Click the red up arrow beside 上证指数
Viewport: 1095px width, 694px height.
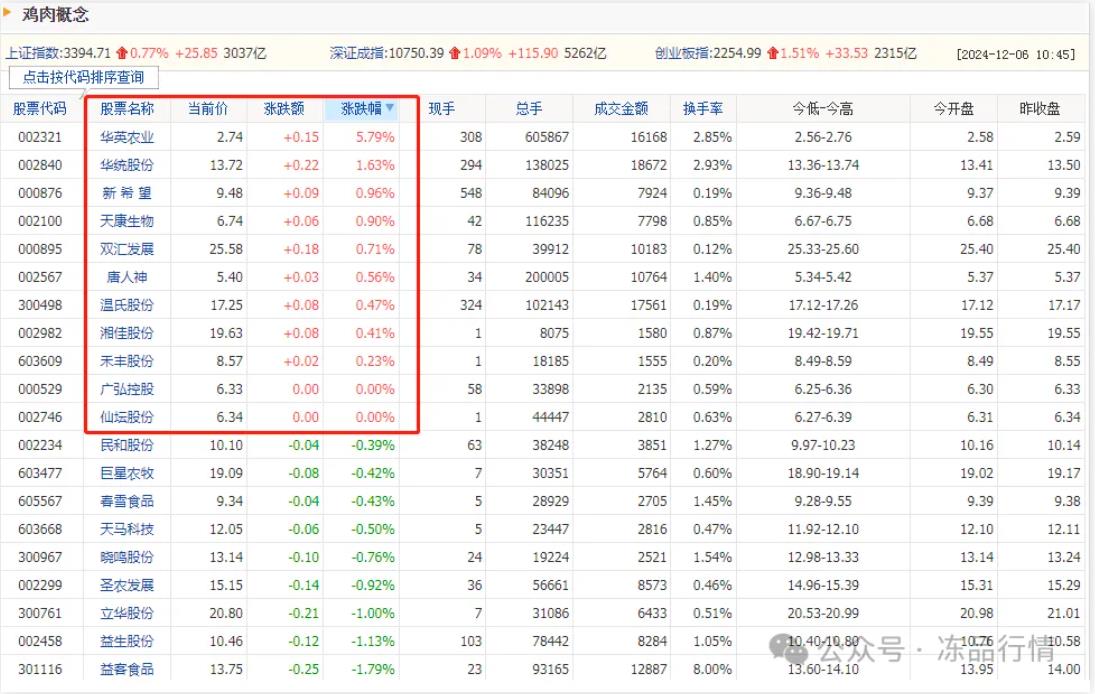point(122,53)
